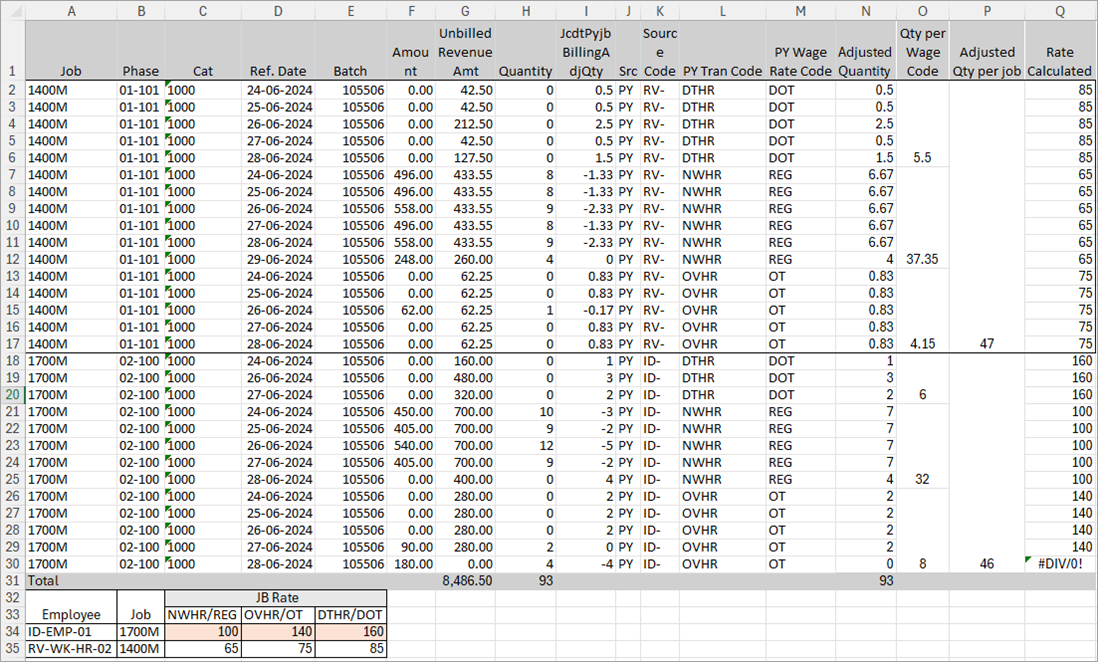Screen dimensions: 1098x662
Task: Click the 'OVHR/OT' rate table header
Action: pyautogui.click(x=278, y=614)
